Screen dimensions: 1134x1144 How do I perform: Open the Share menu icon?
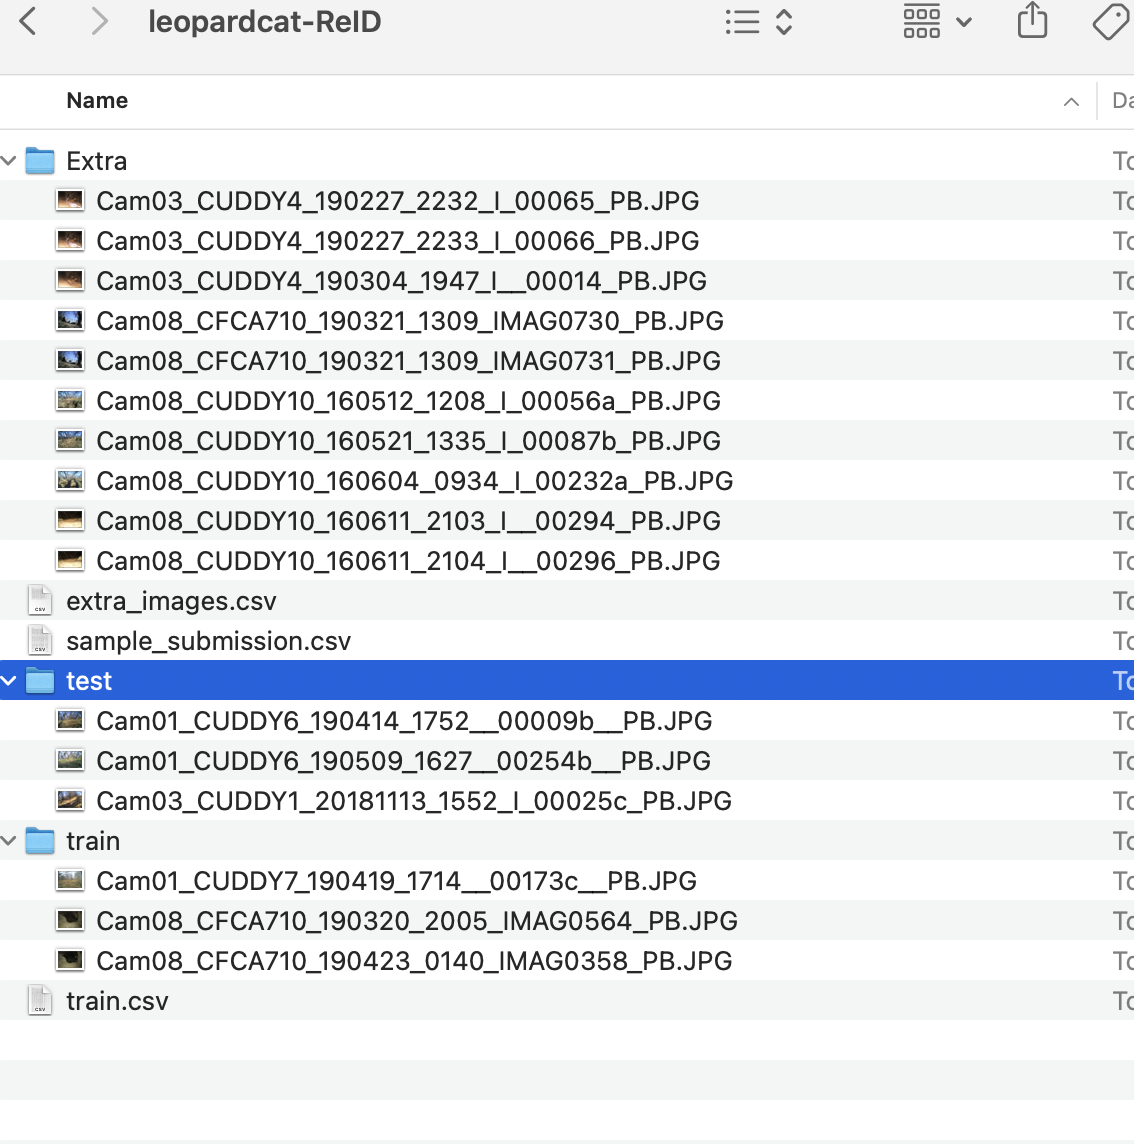1032,21
